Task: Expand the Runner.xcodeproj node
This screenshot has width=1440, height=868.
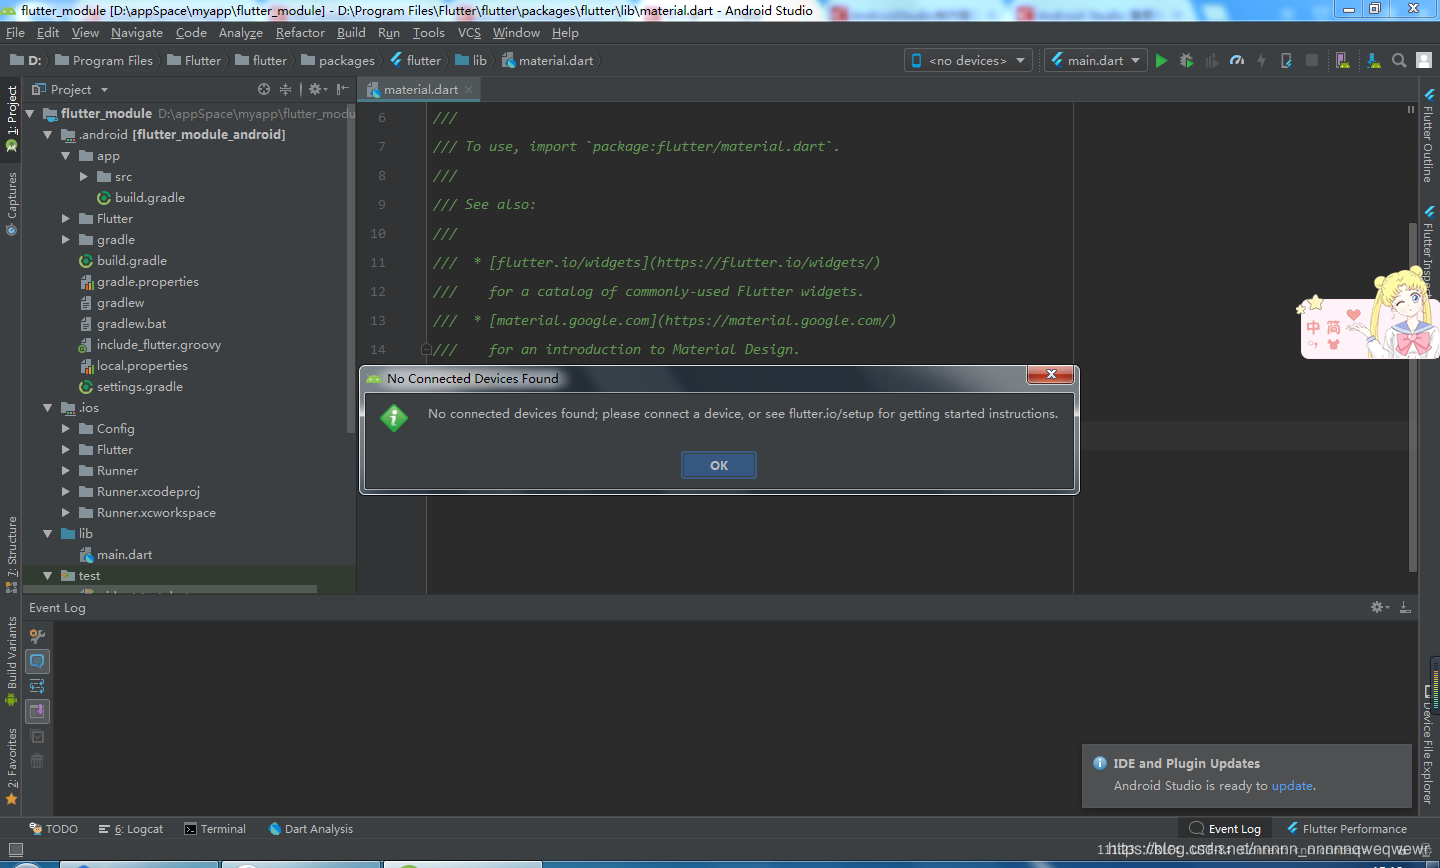Action: tap(66, 491)
